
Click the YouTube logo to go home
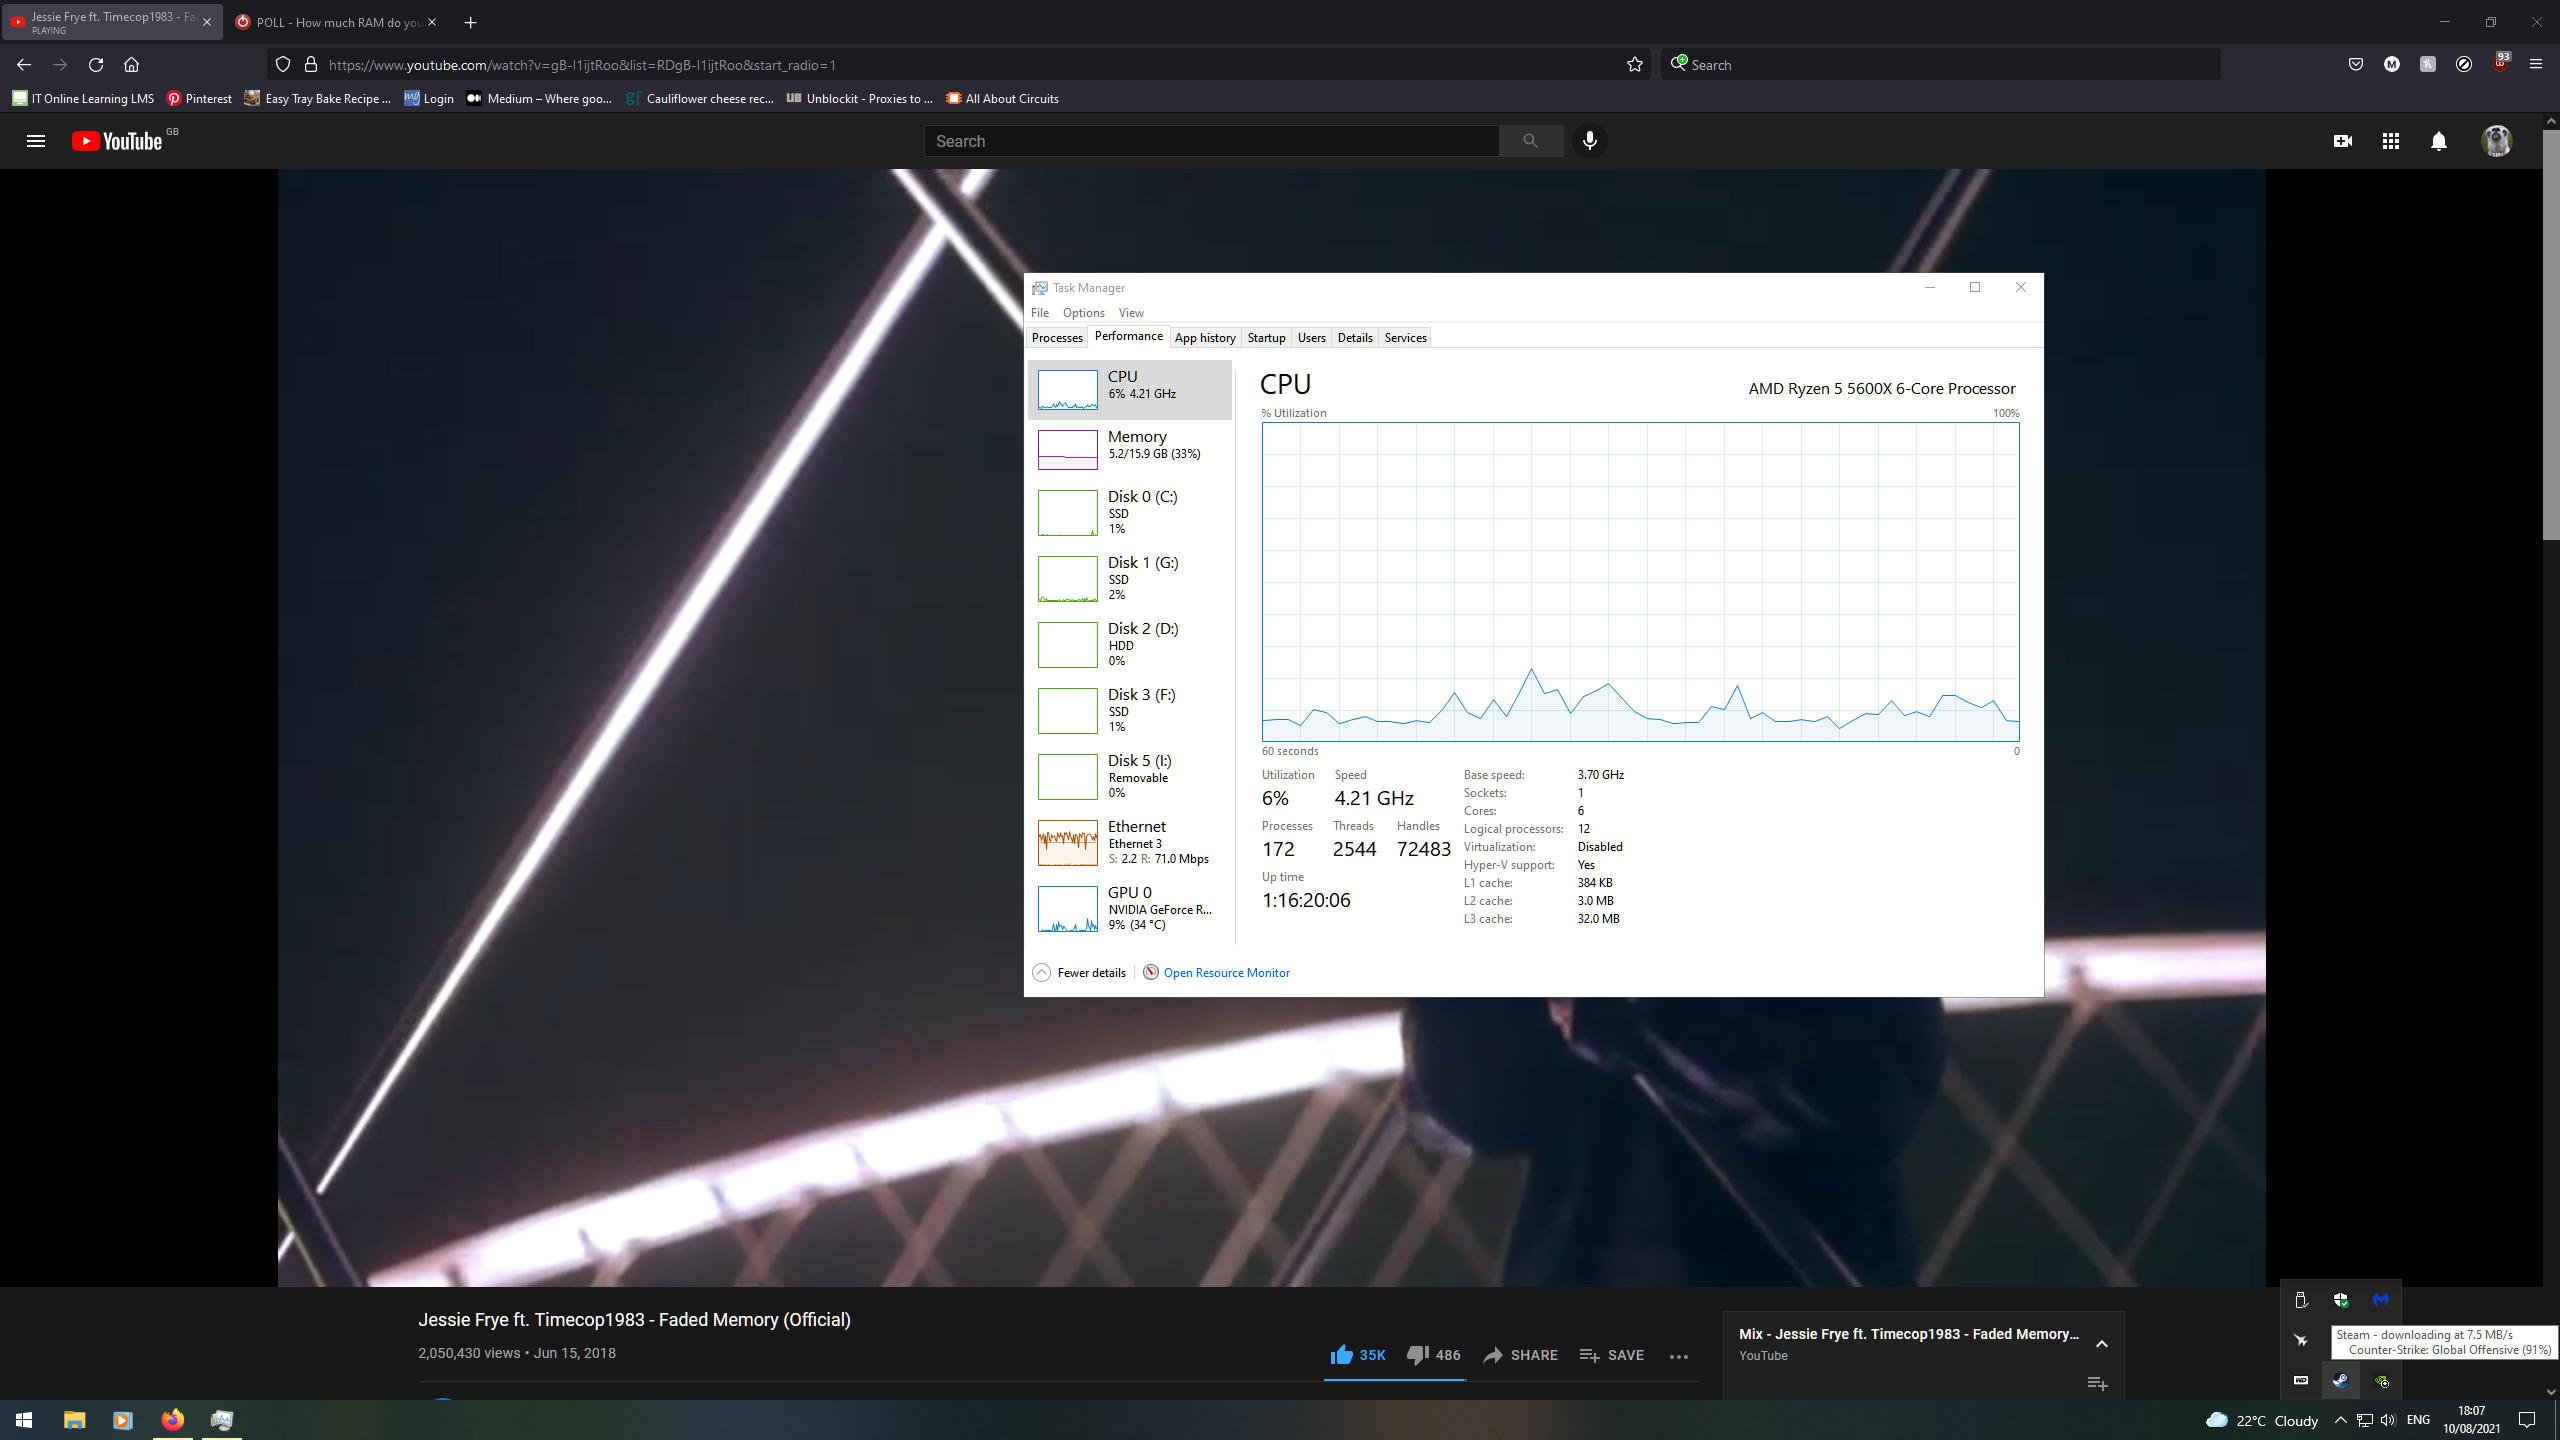point(117,141)
